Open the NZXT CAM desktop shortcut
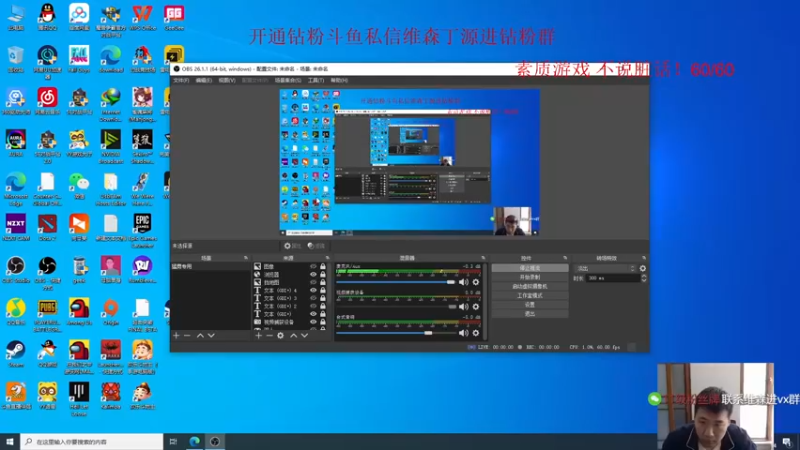Image resolution: width=800 pixels, height=450 pixels. click(x=16, y=228)
